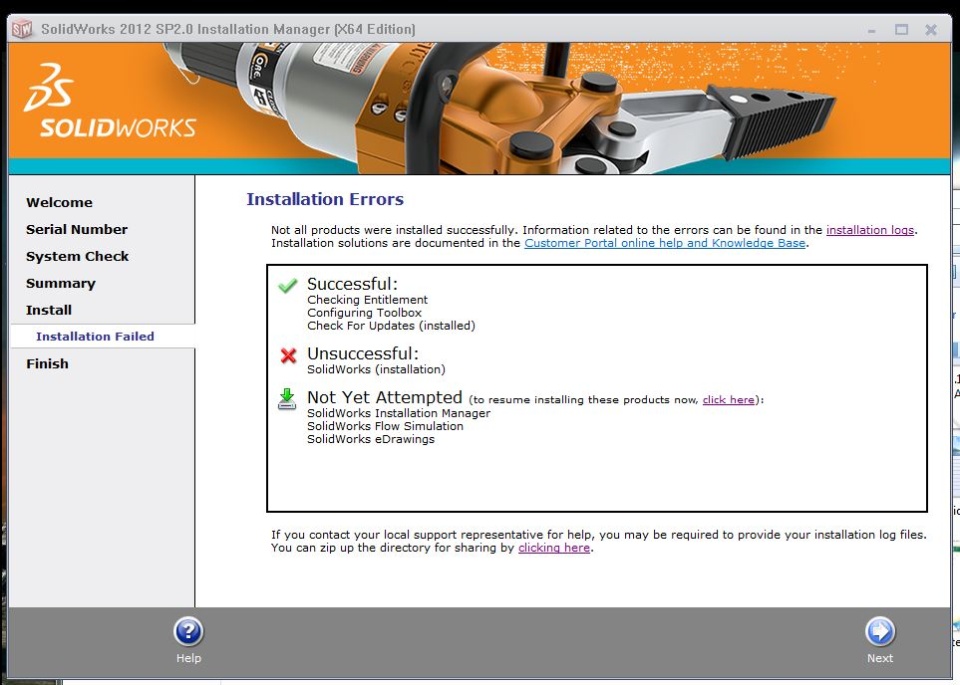The image size is (960, 685).
Task: Click the green Successful checkmark icon
Action: pyautogui.click(x=287, y=285)
